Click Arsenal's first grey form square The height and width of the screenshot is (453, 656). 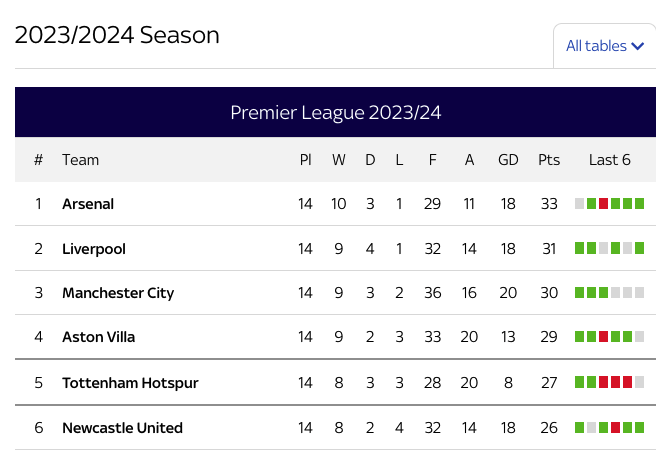[579, 204]
